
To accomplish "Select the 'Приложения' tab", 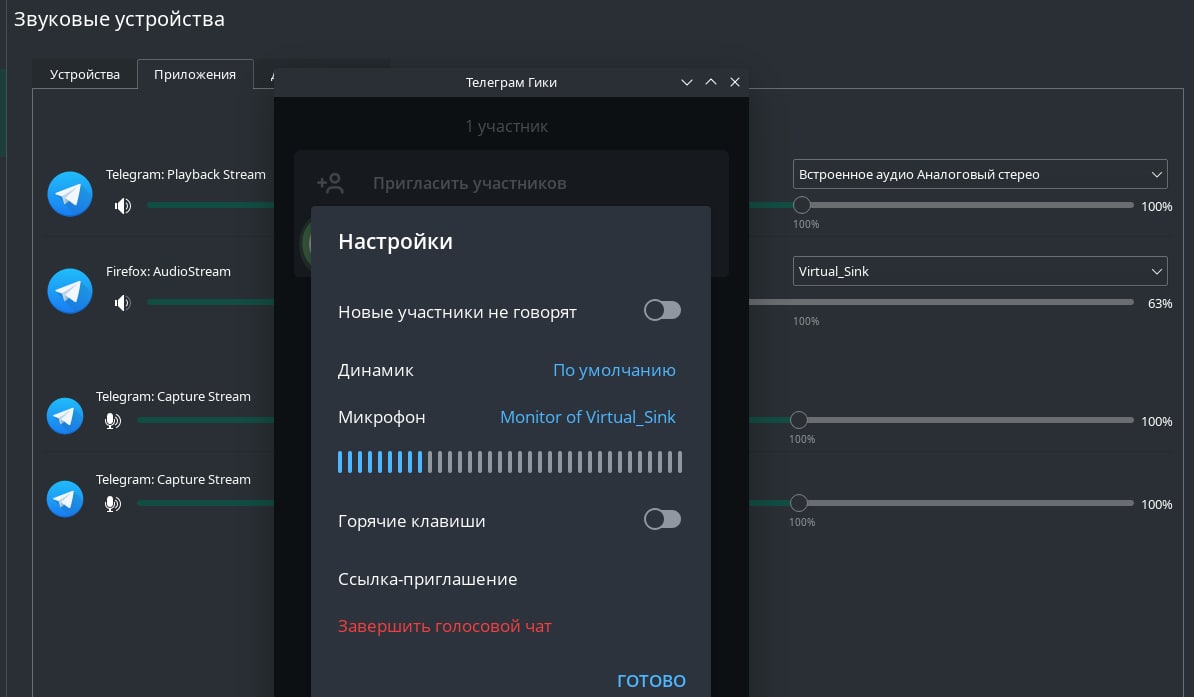I will pyautogui.click(x=195, y=75).
